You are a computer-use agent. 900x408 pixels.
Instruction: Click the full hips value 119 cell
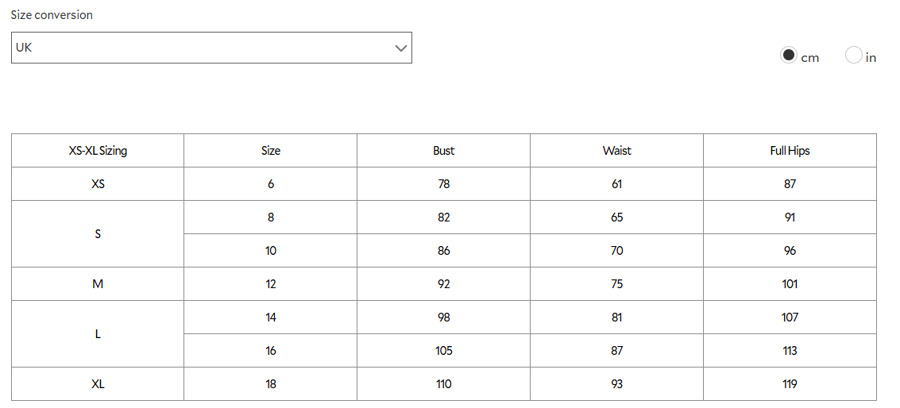[x=790, y=384]
